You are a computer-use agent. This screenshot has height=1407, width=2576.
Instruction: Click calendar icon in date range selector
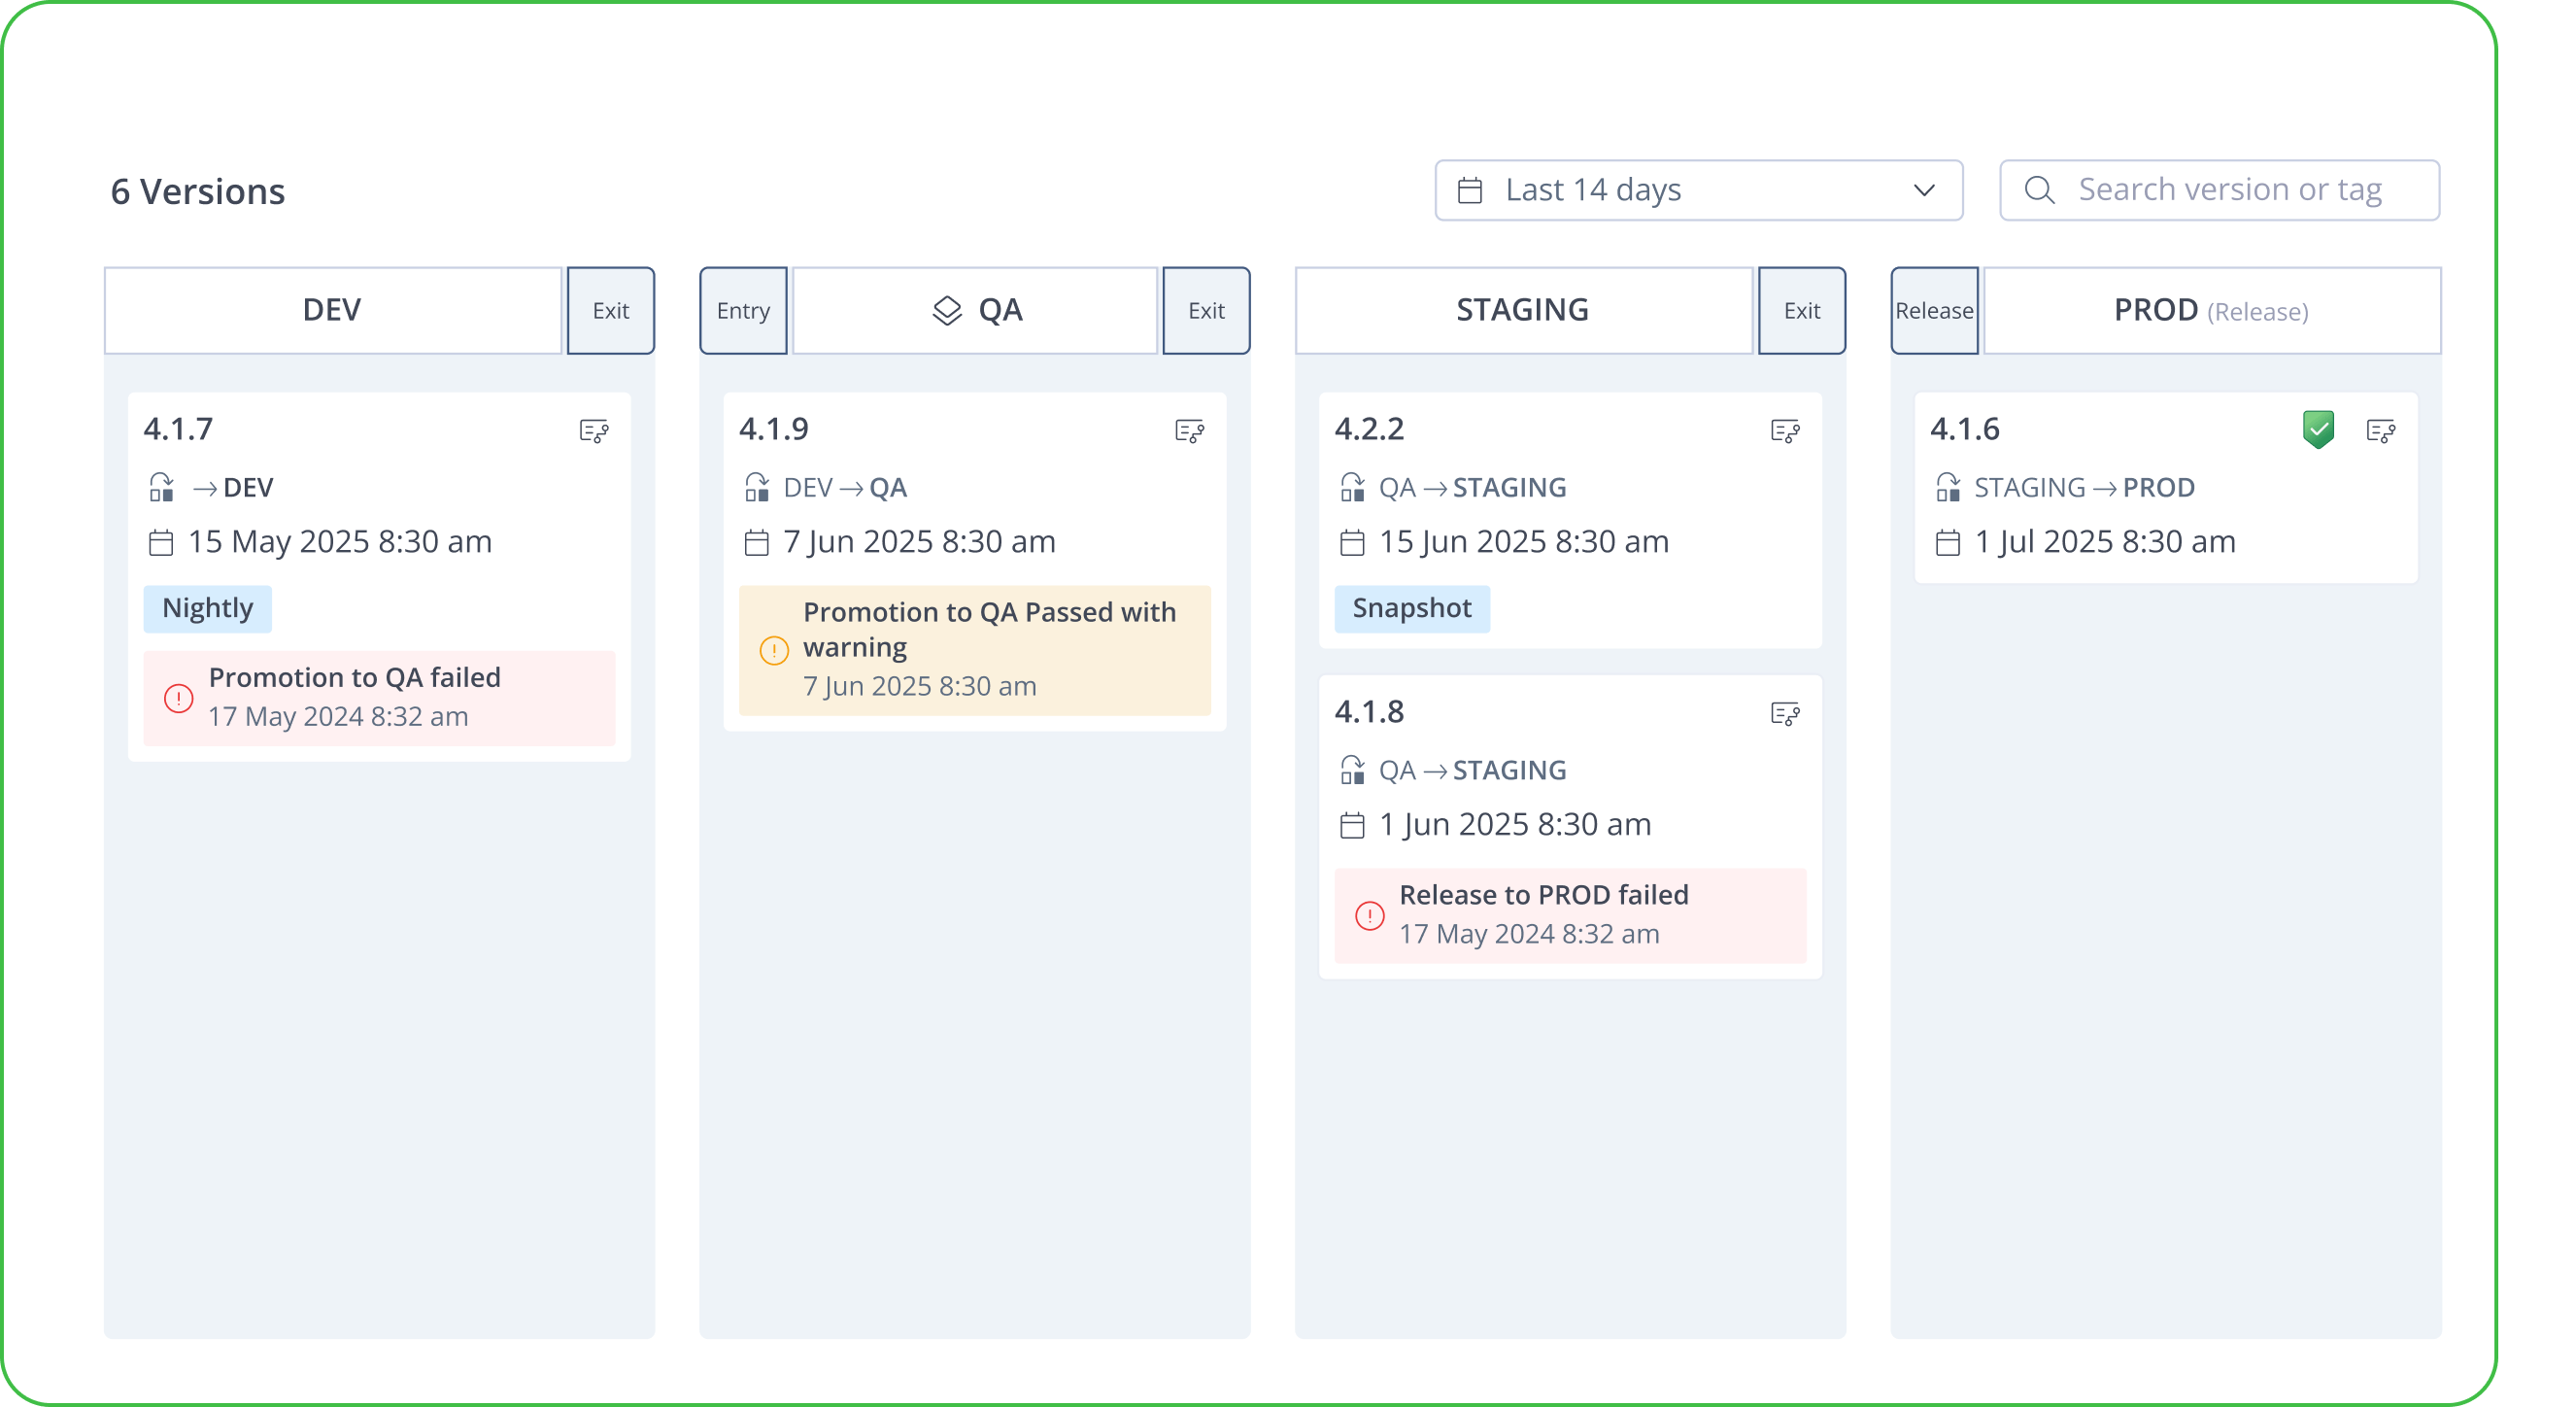tap(1470, 190)
